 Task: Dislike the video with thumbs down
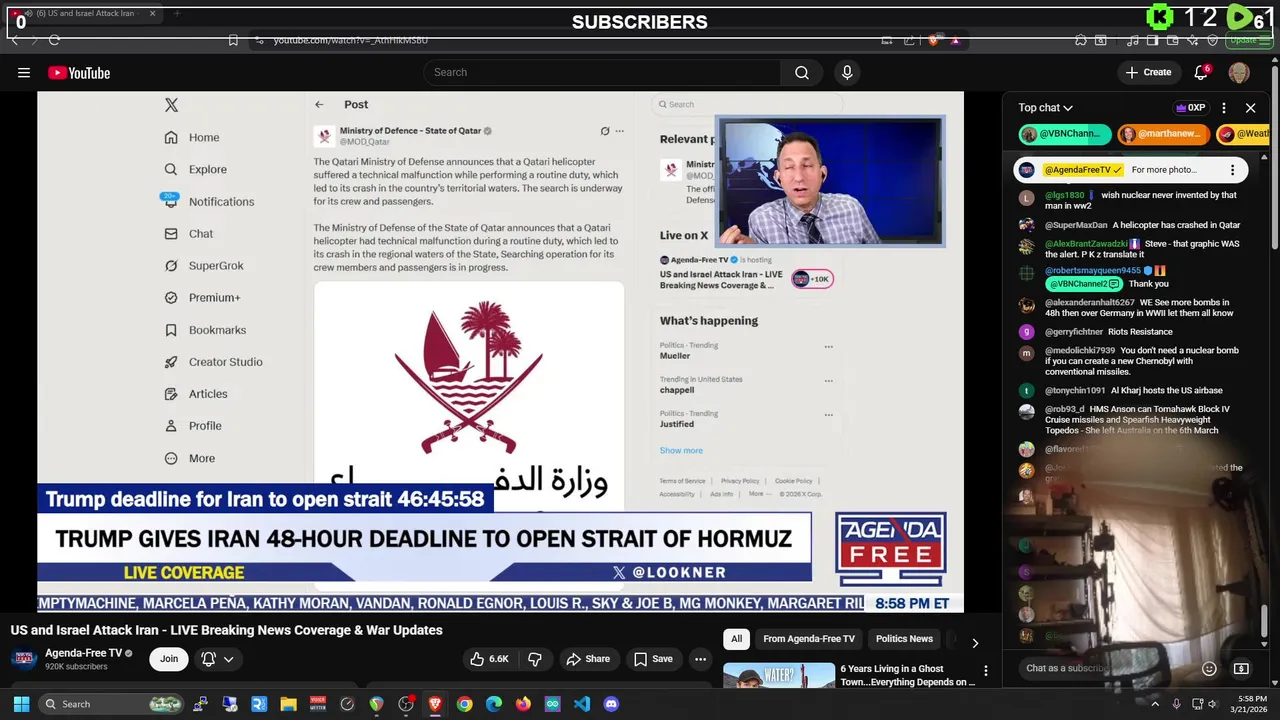pos(535,659)
